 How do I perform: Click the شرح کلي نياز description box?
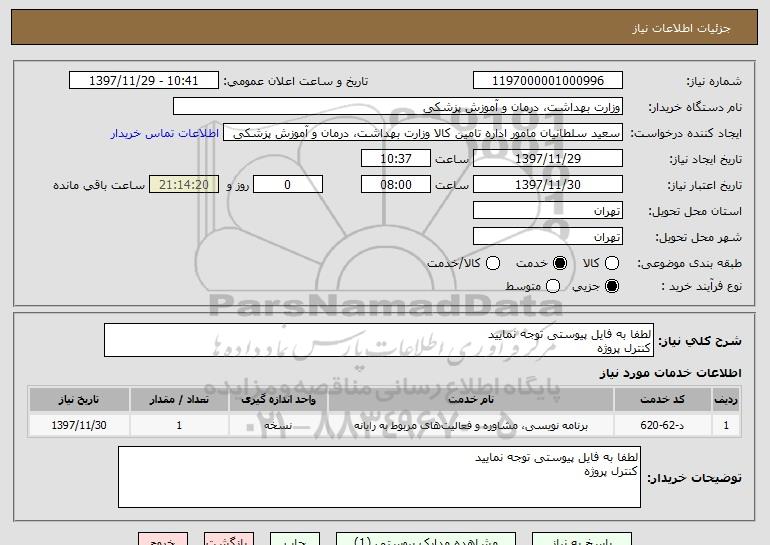coord(379,340)
